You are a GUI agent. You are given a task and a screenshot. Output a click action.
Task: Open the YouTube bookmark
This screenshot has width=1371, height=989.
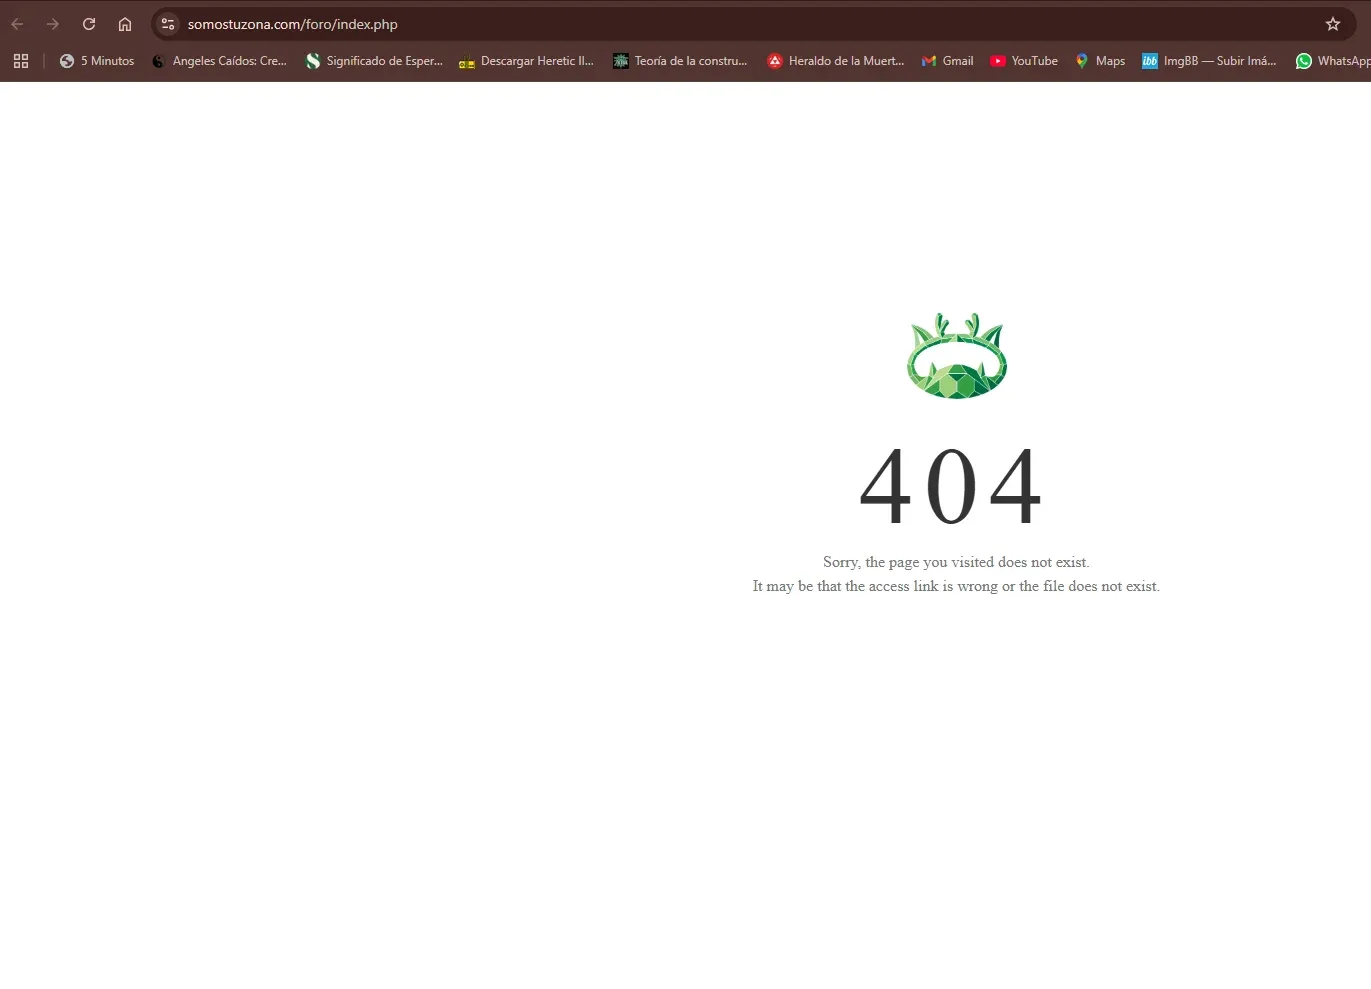click(x=1024, y=61)
